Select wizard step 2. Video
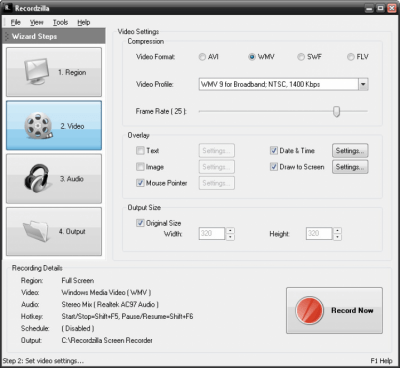This screenshot has height=368, width=400. (x=54, y=125)
